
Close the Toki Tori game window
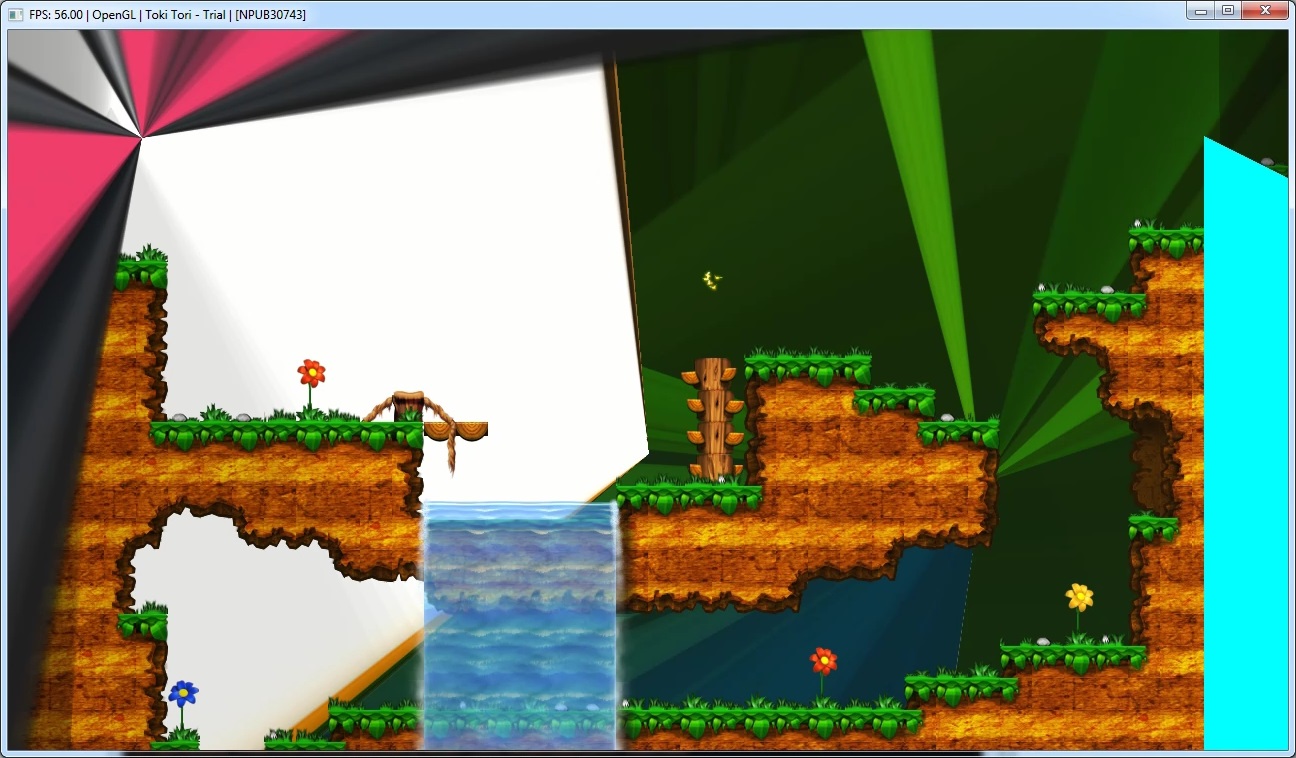(1265, 11)
